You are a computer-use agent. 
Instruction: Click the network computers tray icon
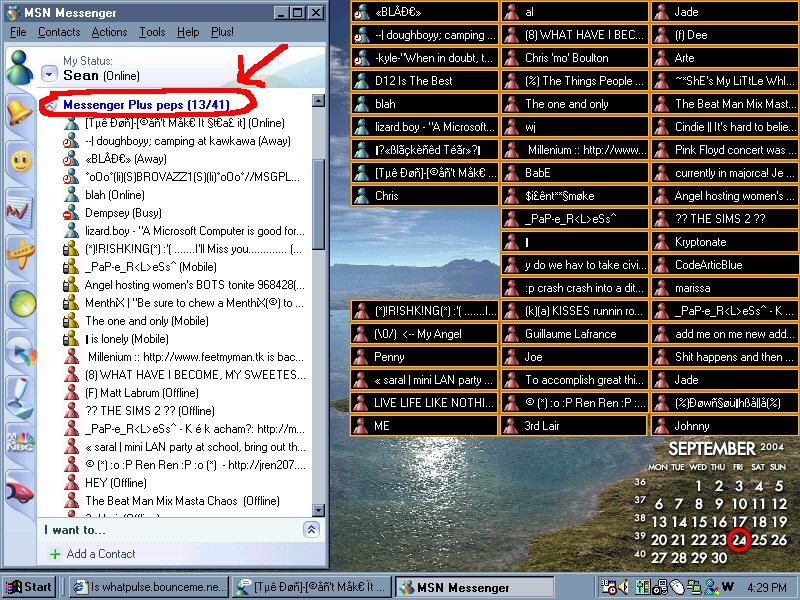tap(694, 587)
